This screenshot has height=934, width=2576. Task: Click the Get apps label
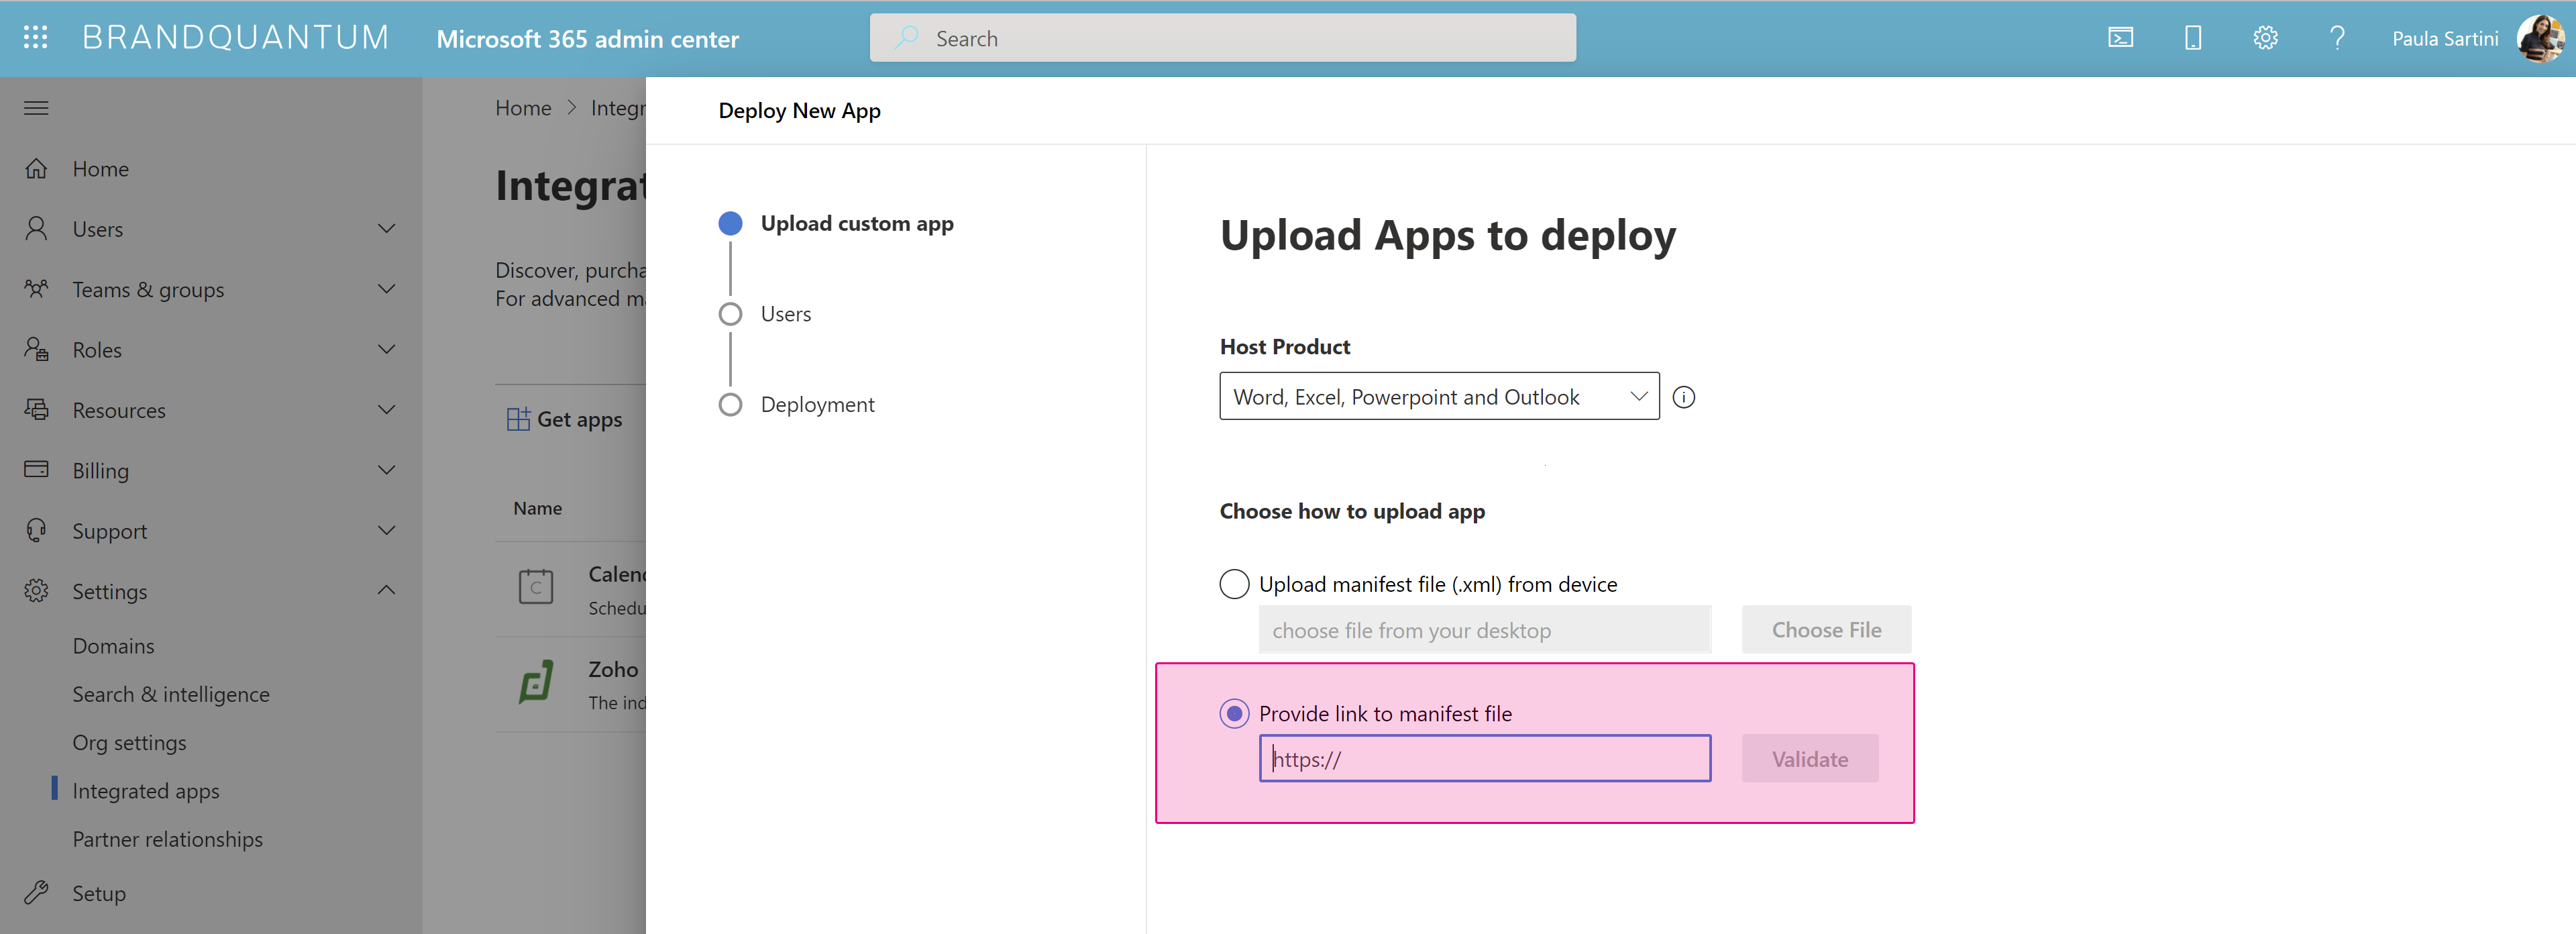[580, 419]
